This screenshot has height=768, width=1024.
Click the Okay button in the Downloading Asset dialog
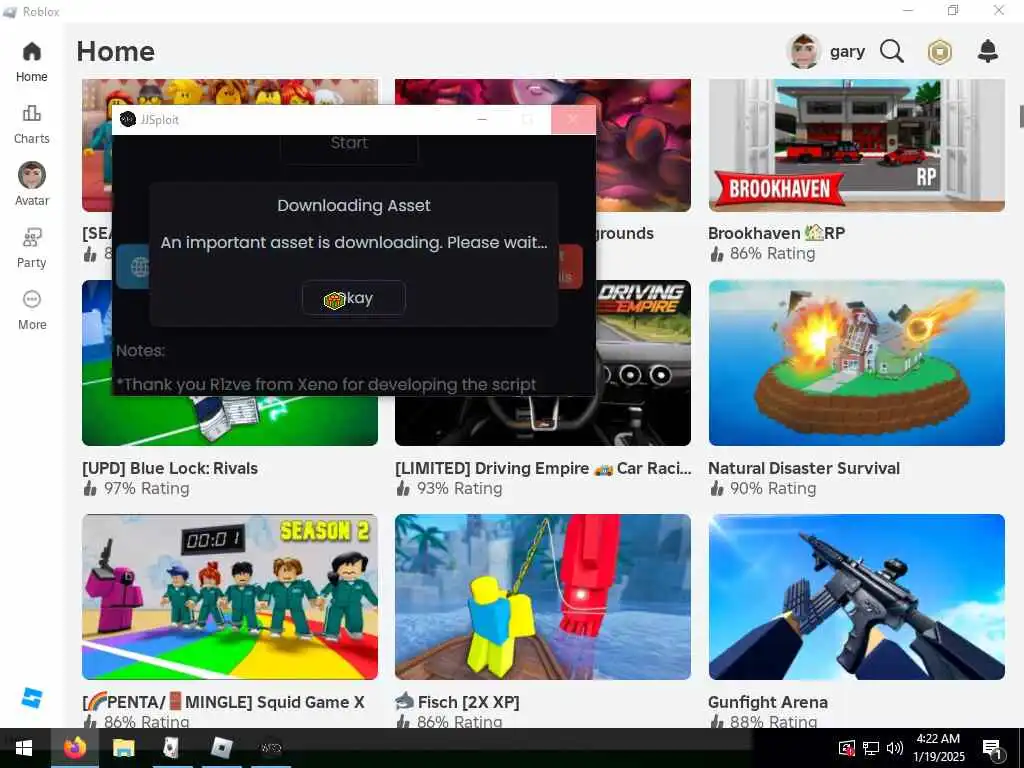(353, 298)
